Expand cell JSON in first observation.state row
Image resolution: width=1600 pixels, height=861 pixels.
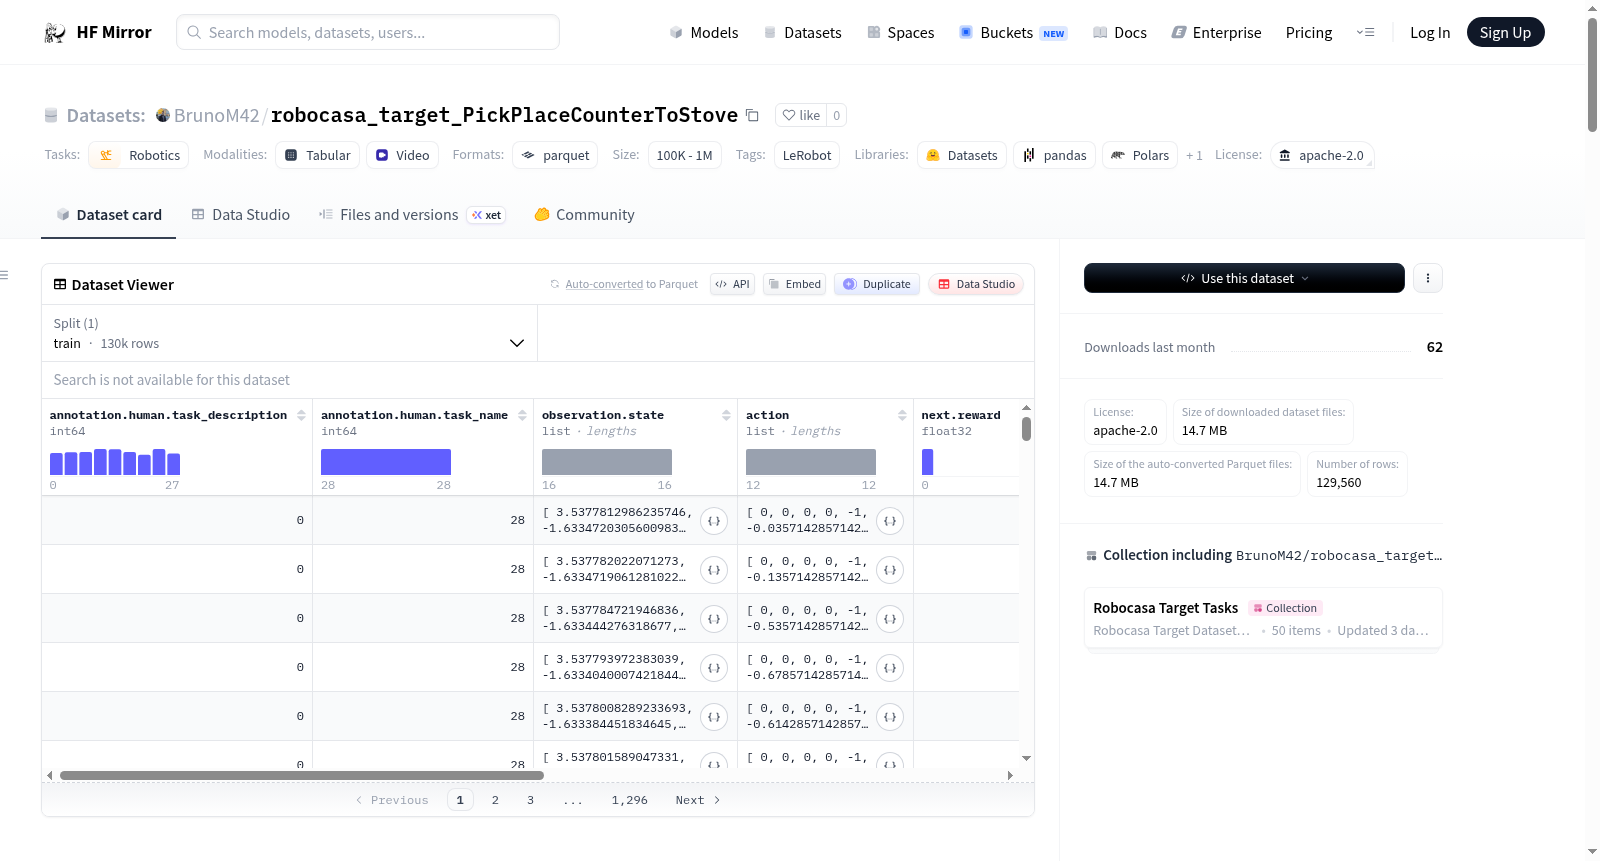pyautogui.click(x=714, y=521)
